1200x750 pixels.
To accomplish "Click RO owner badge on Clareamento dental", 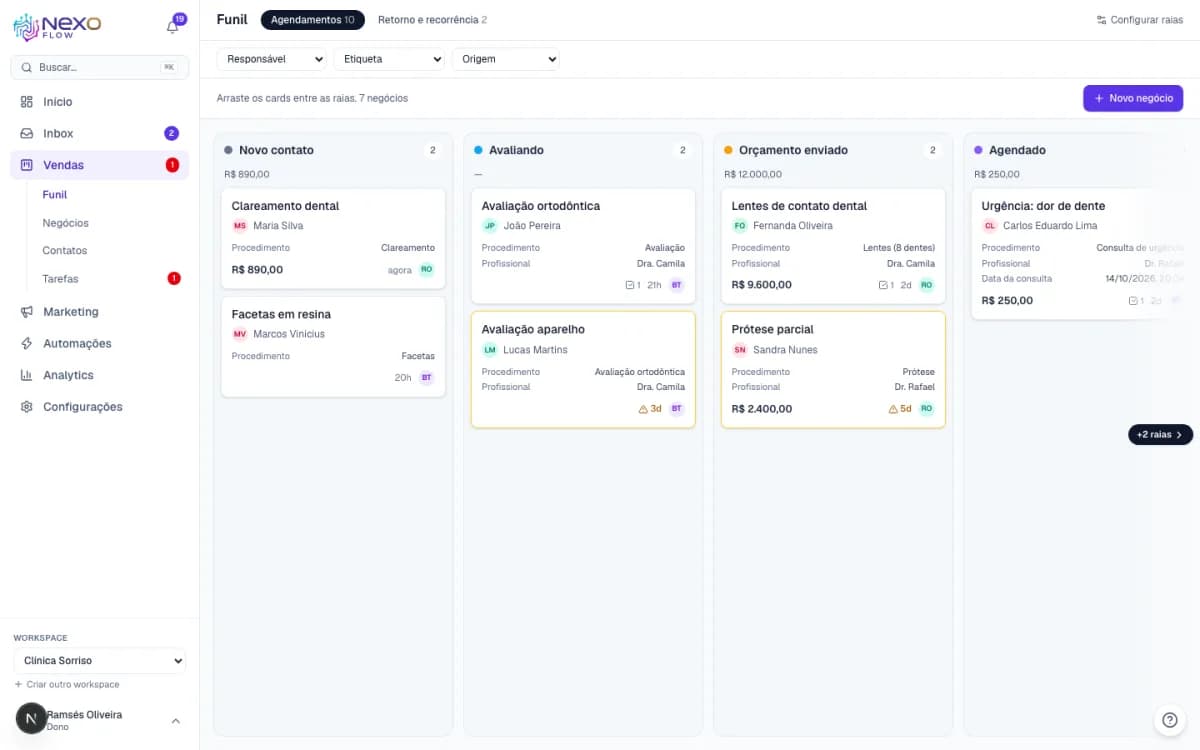I will (427, 269).
